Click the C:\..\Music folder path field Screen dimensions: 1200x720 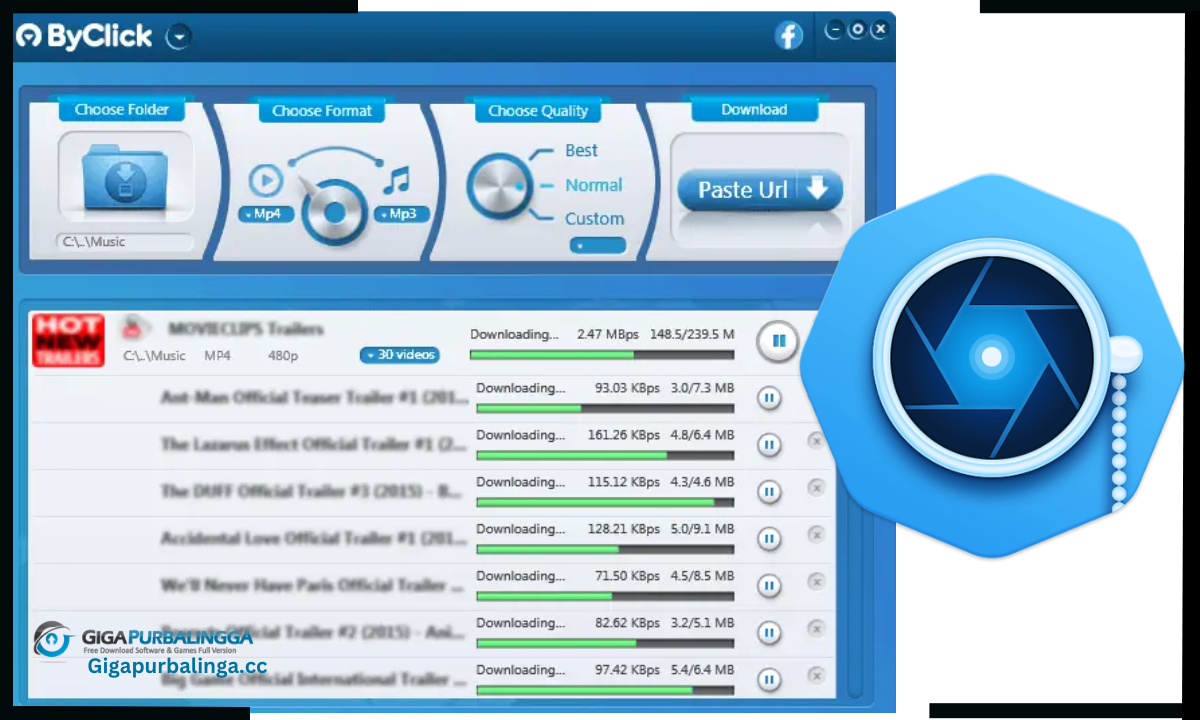click(125, 242)
